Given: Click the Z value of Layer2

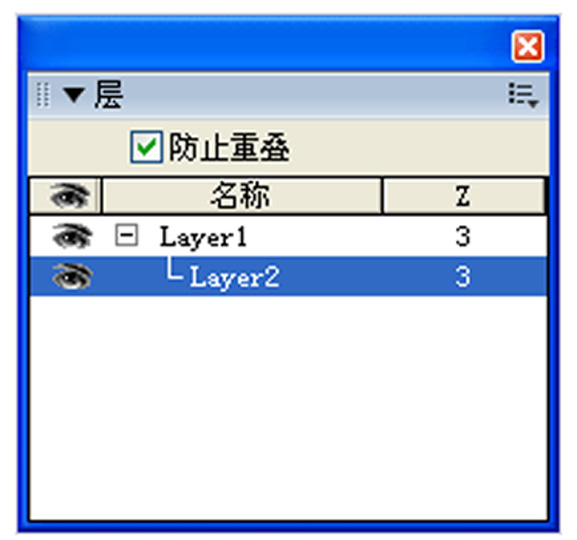Looking at the screenshot, I should coord(463,276).
